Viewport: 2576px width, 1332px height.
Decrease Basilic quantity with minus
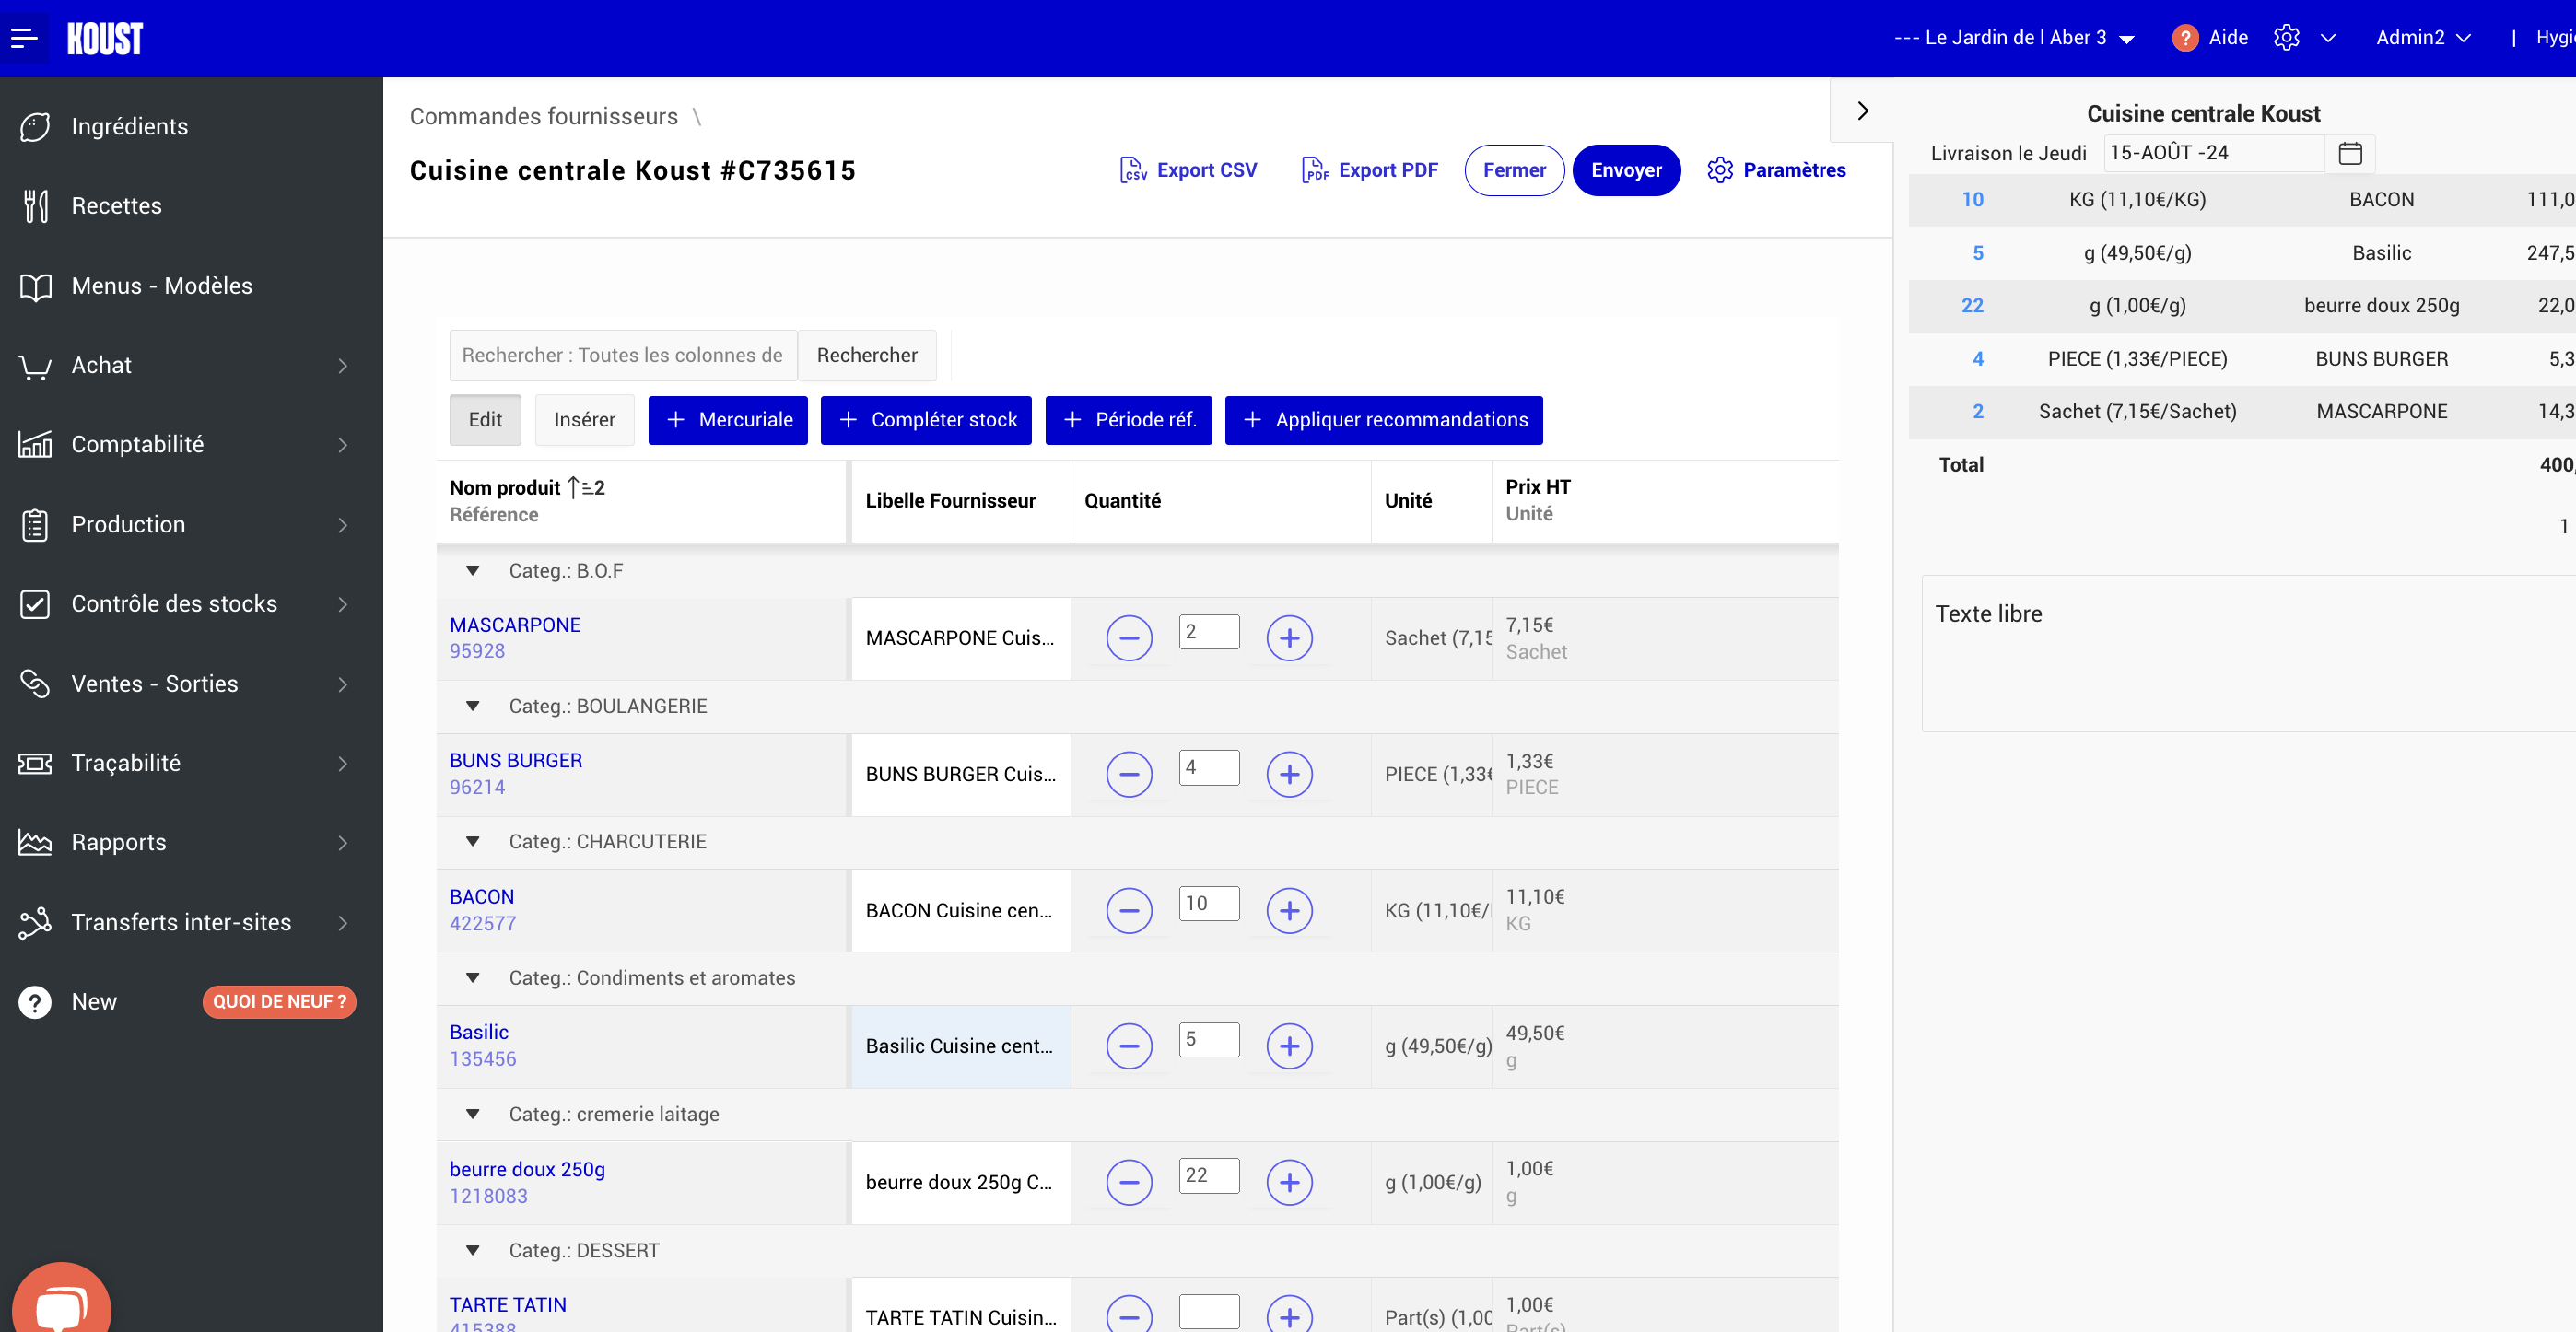click(1129, 1046)
